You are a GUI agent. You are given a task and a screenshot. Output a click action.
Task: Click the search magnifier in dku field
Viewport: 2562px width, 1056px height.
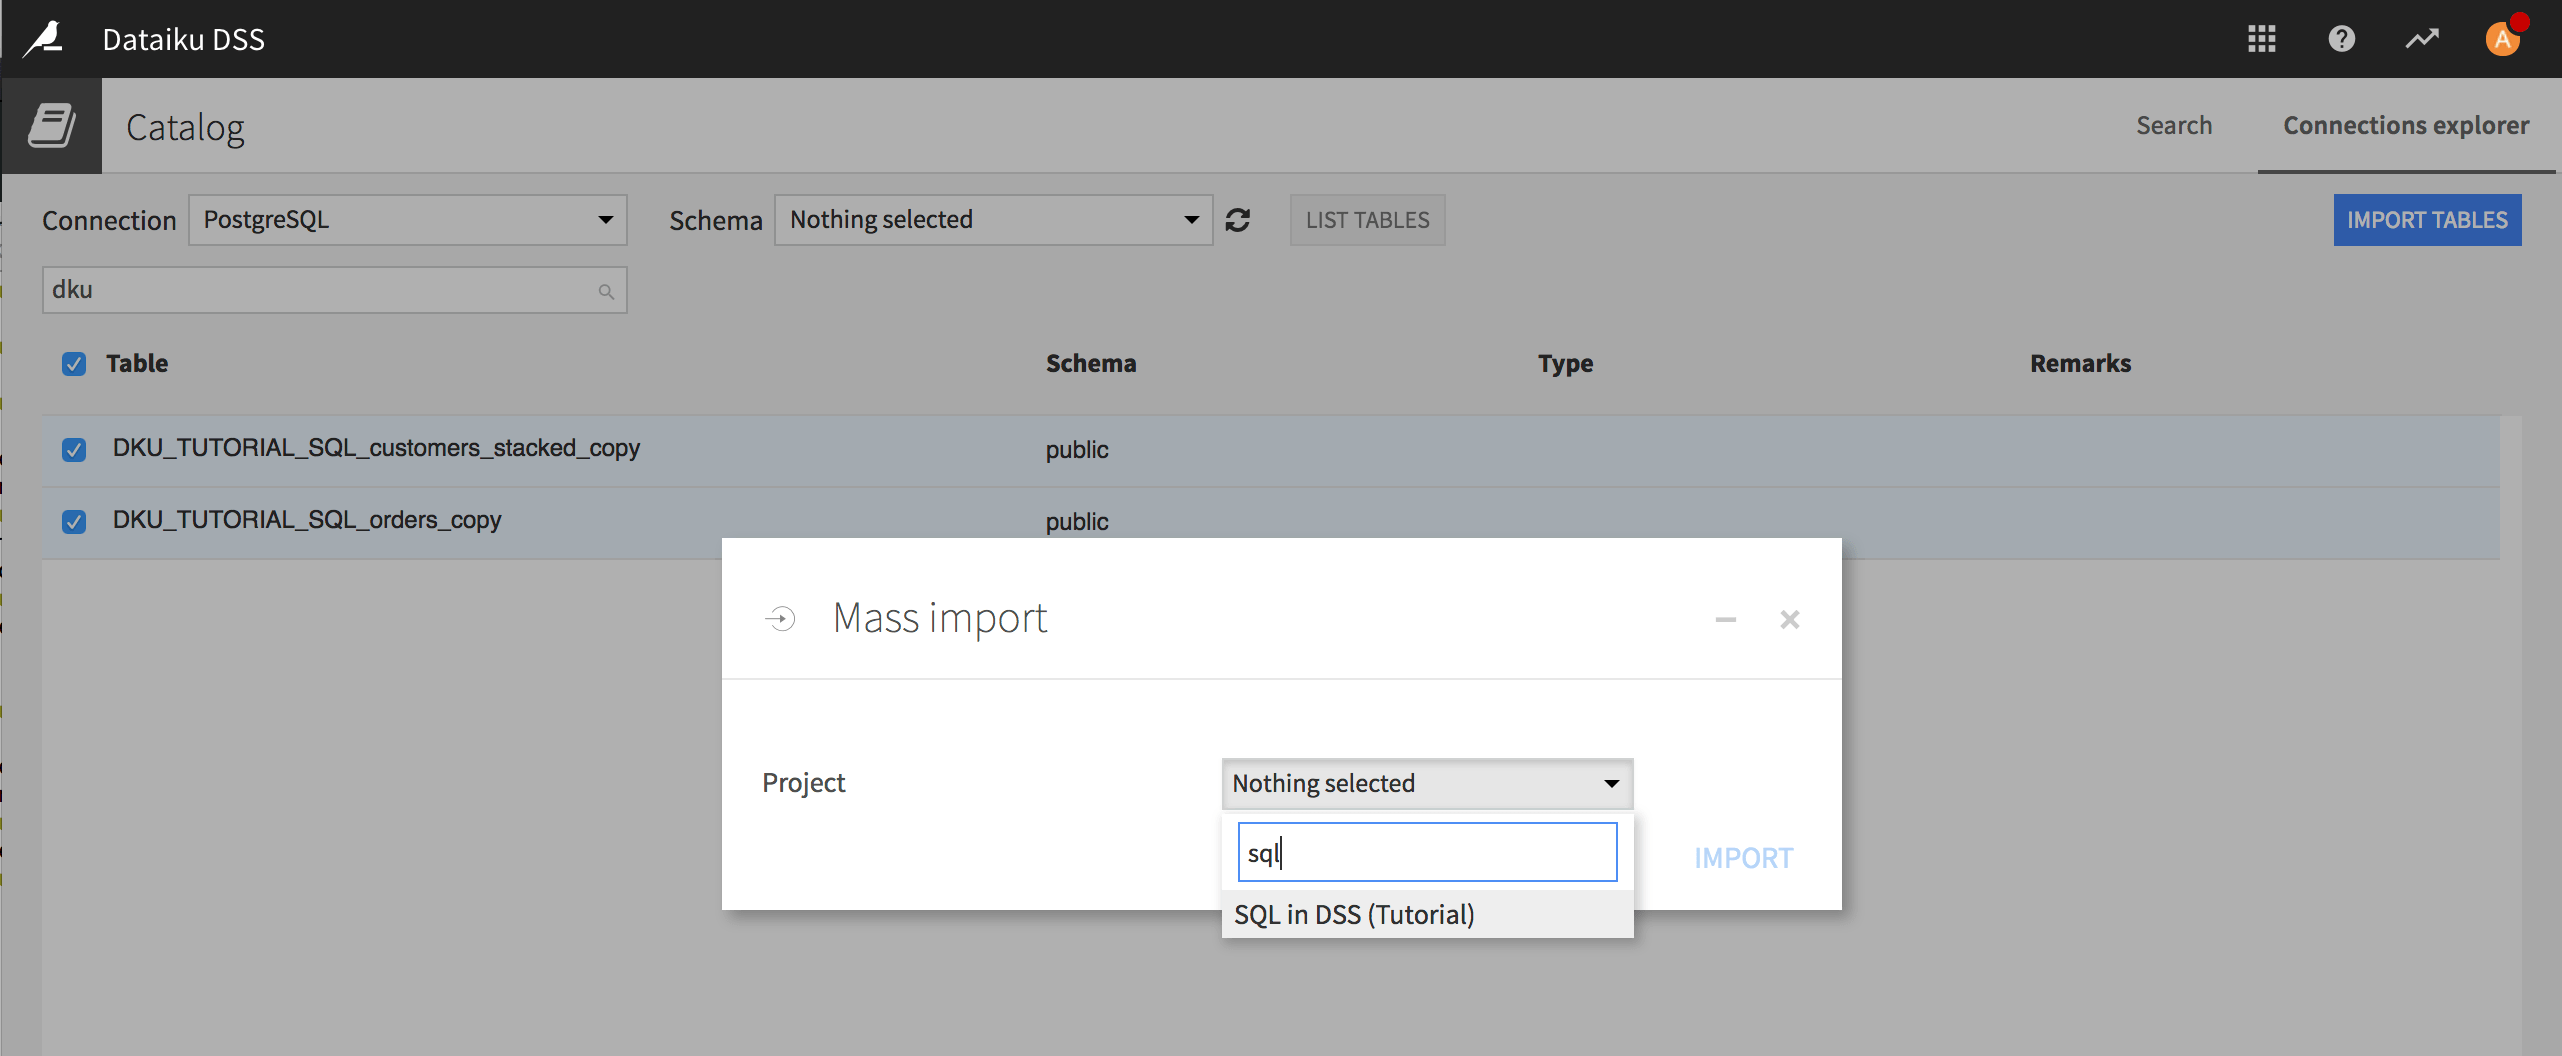click(x=606, y=291)
